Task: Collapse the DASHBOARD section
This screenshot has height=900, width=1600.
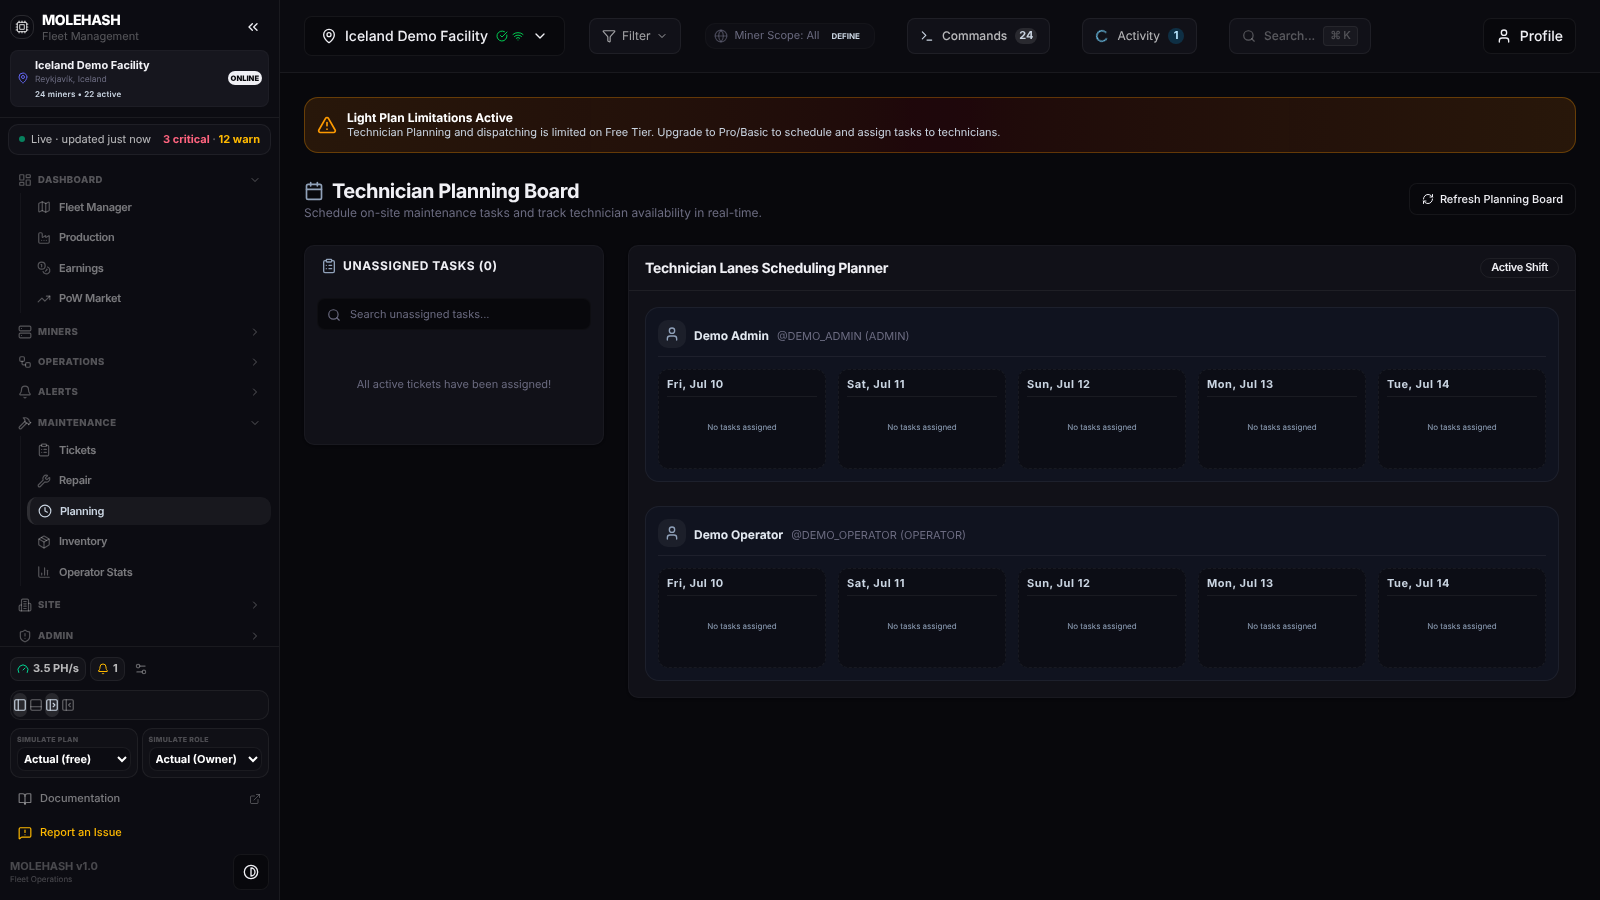Action: tap(140, 180)
